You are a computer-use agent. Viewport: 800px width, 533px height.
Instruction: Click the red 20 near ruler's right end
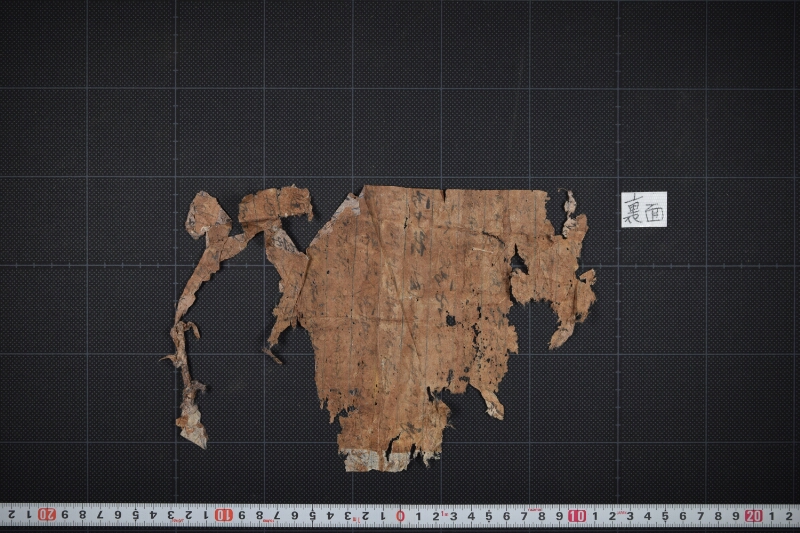point(754,516)
